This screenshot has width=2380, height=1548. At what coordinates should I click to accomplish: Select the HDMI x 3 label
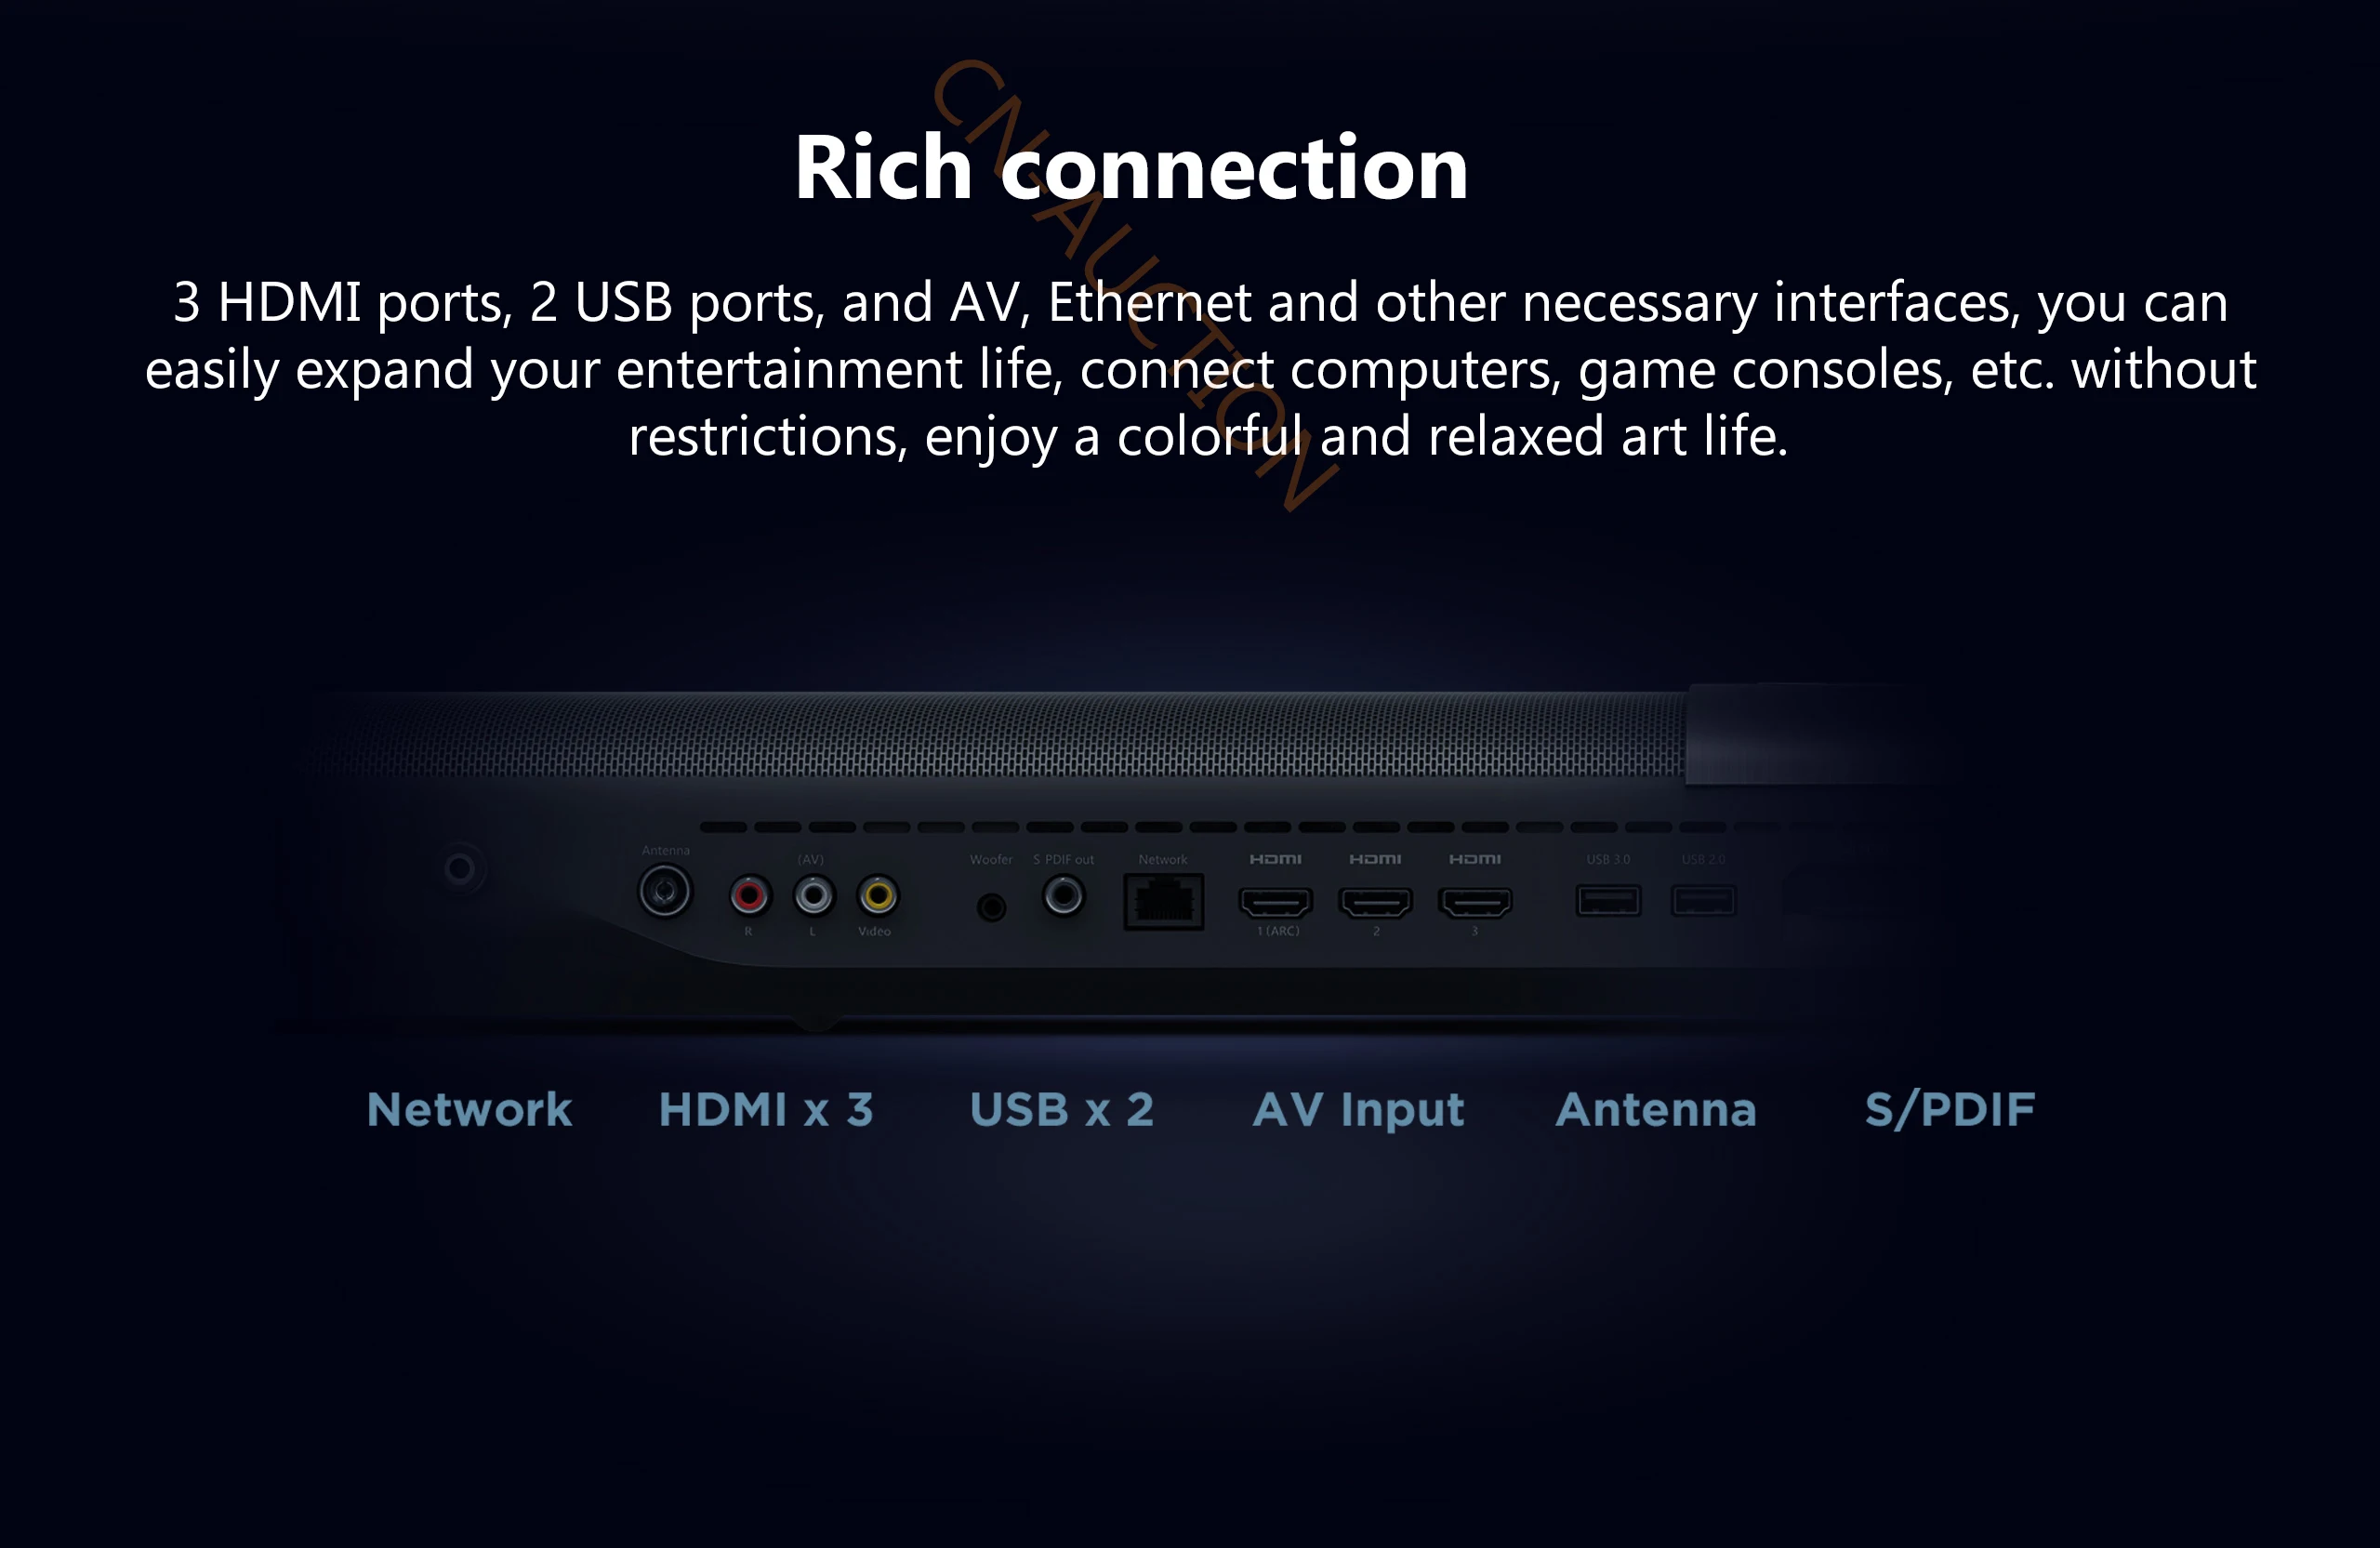click(766, 1109)
